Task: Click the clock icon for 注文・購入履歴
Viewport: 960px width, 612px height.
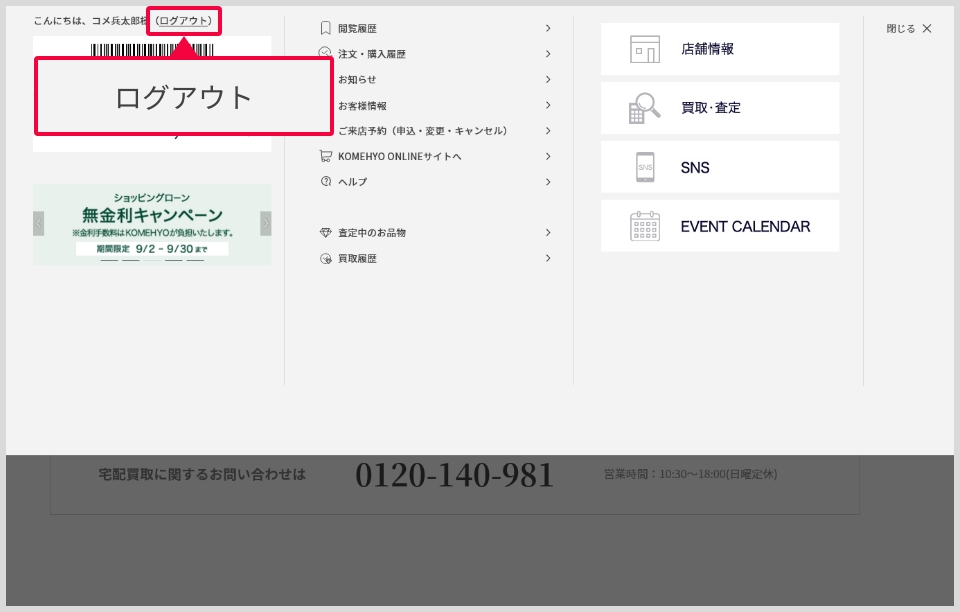Action: tap(325, 54)
